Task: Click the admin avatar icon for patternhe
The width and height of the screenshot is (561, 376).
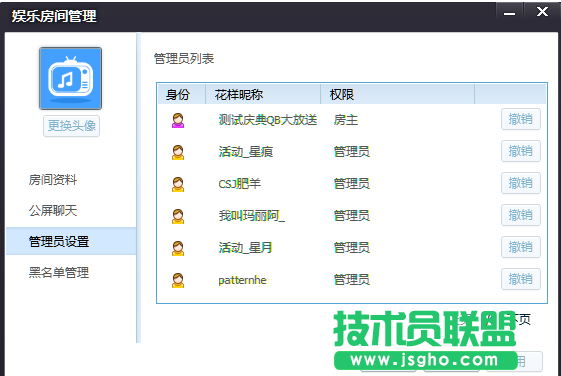Action: click(x=178, y=280)
